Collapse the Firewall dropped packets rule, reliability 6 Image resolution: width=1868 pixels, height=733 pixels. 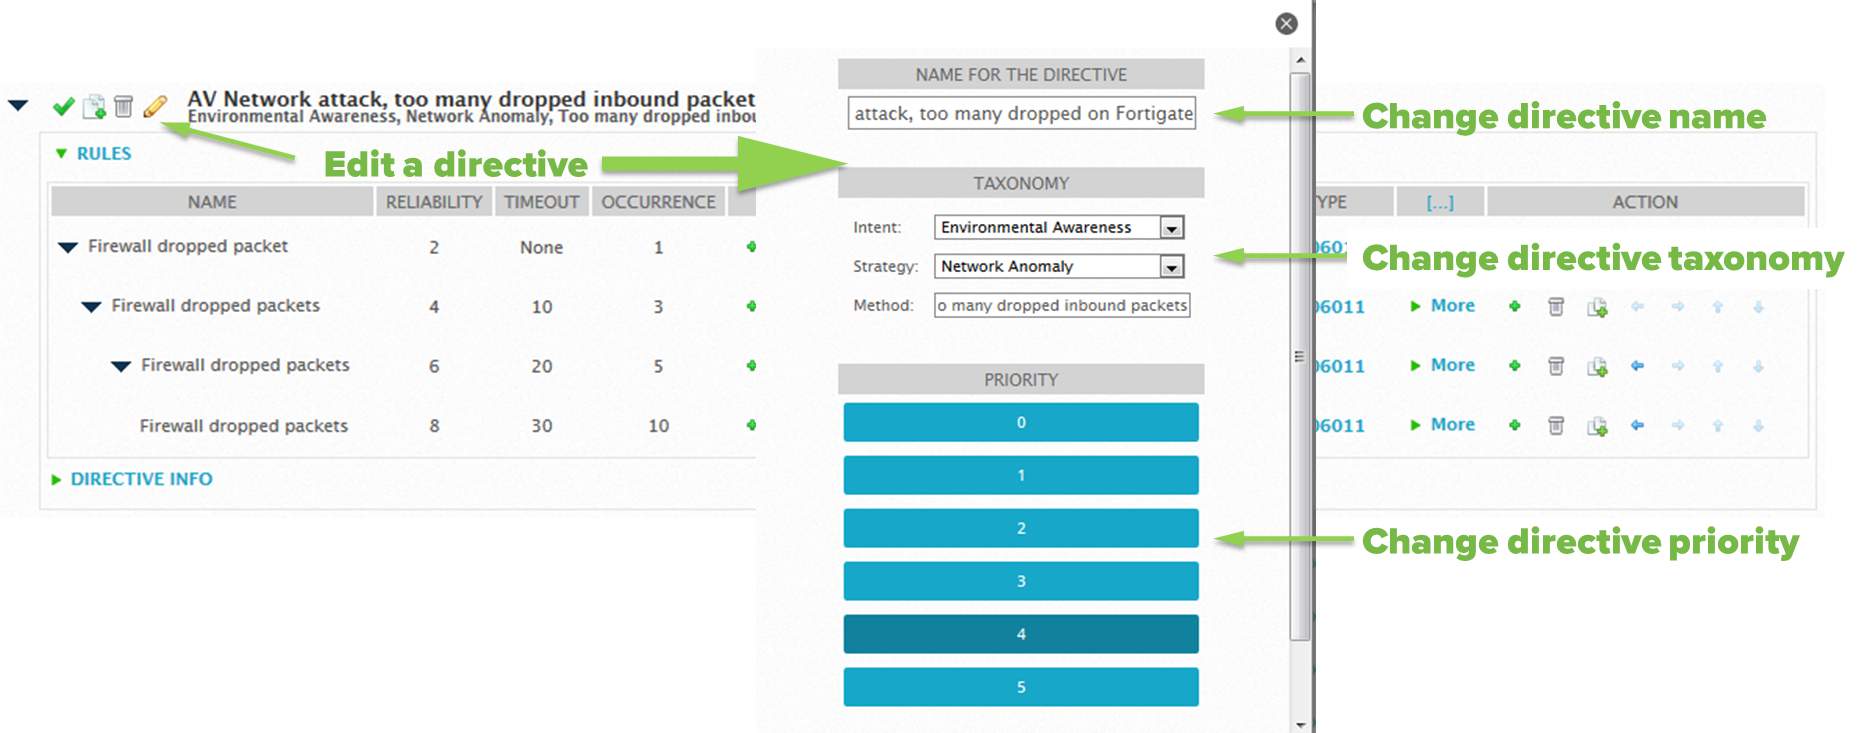pyautogui.click(x=121, y=366)
